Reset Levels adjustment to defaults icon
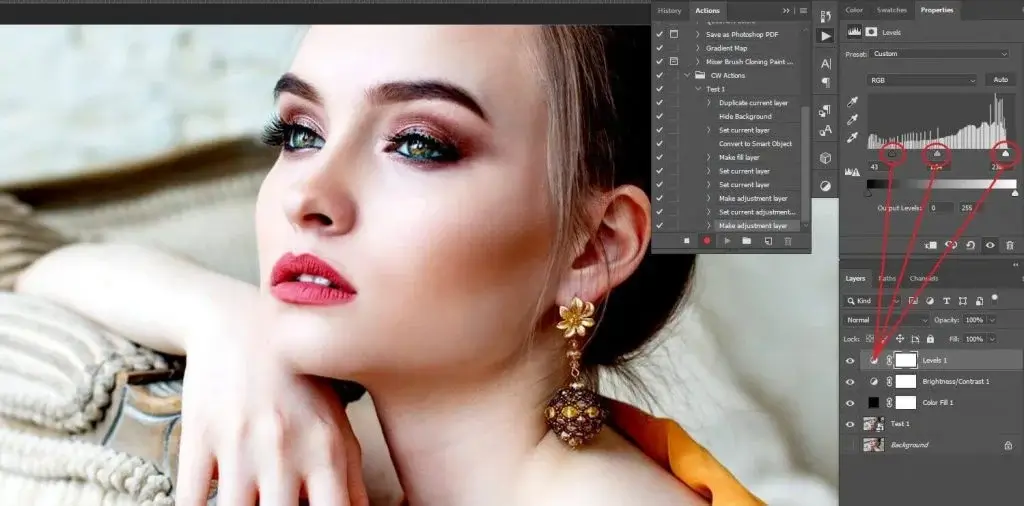 coord(970,244)
